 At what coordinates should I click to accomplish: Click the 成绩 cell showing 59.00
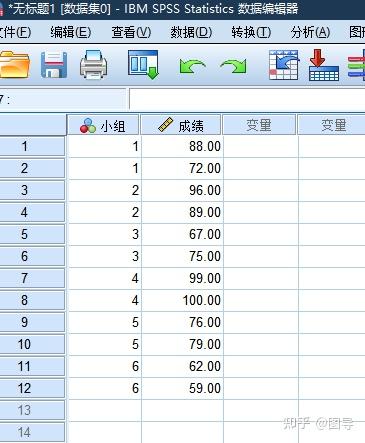pyautogui.click(x=182, y=388)
